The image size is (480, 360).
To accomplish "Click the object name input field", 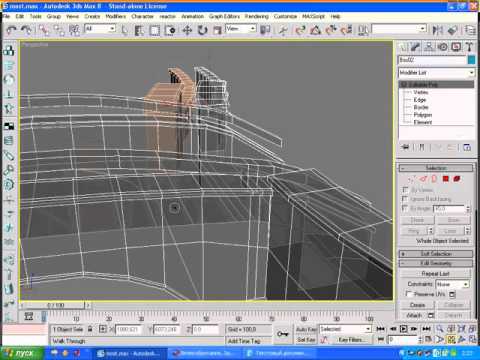I will (432, 60).
